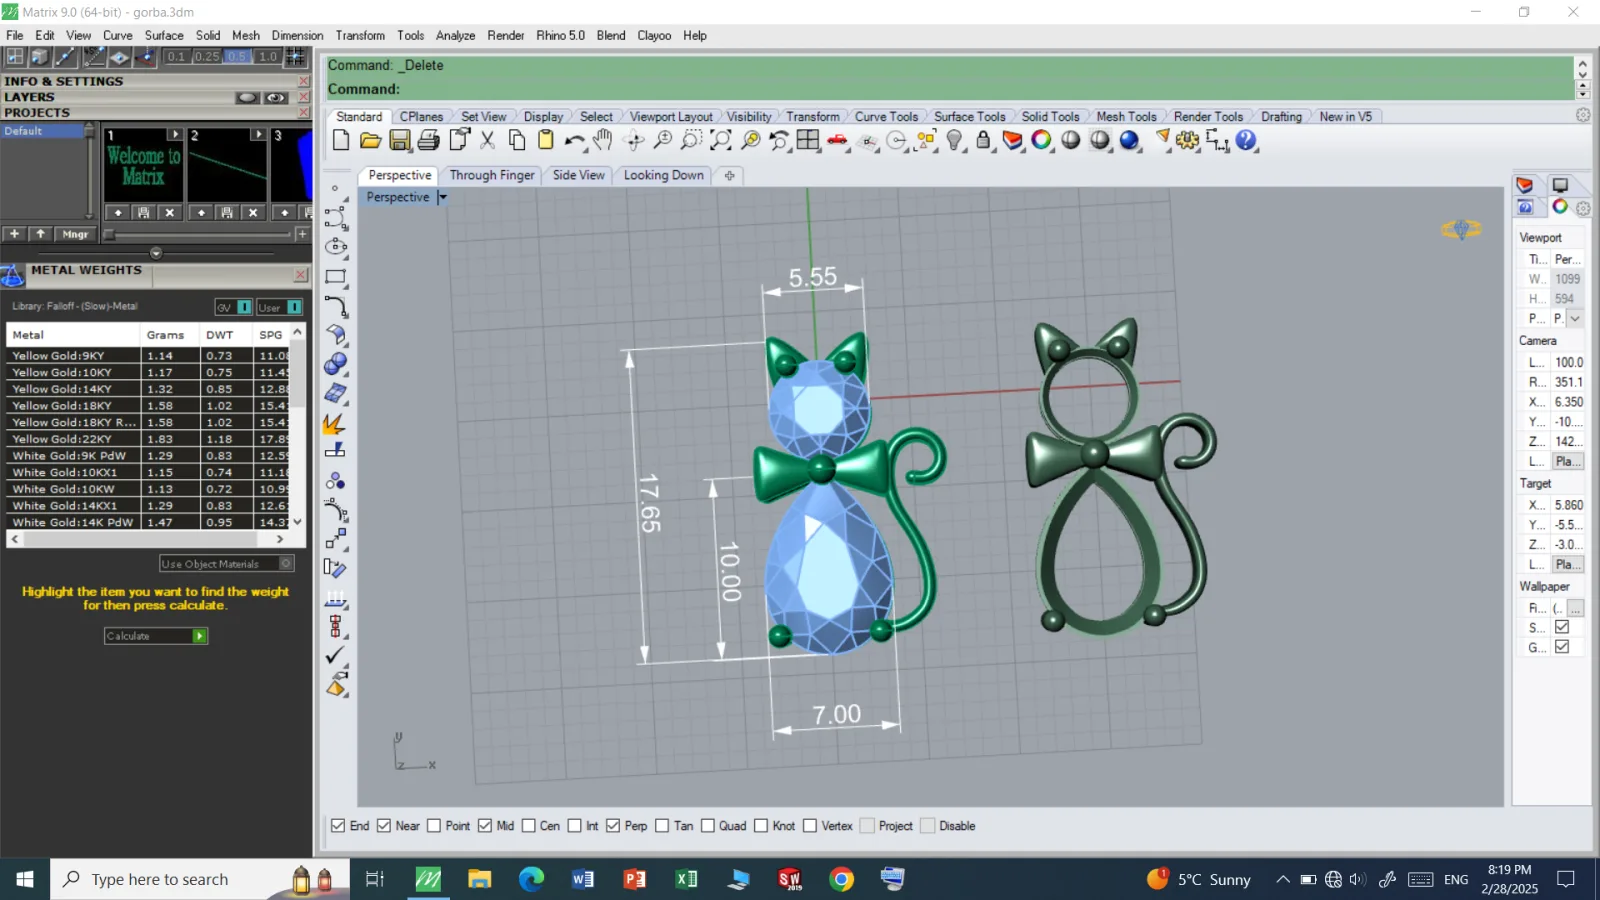Viewport: 1600px width, 900px height.
Task: Click the Calculate button
Action: (156, 636)
